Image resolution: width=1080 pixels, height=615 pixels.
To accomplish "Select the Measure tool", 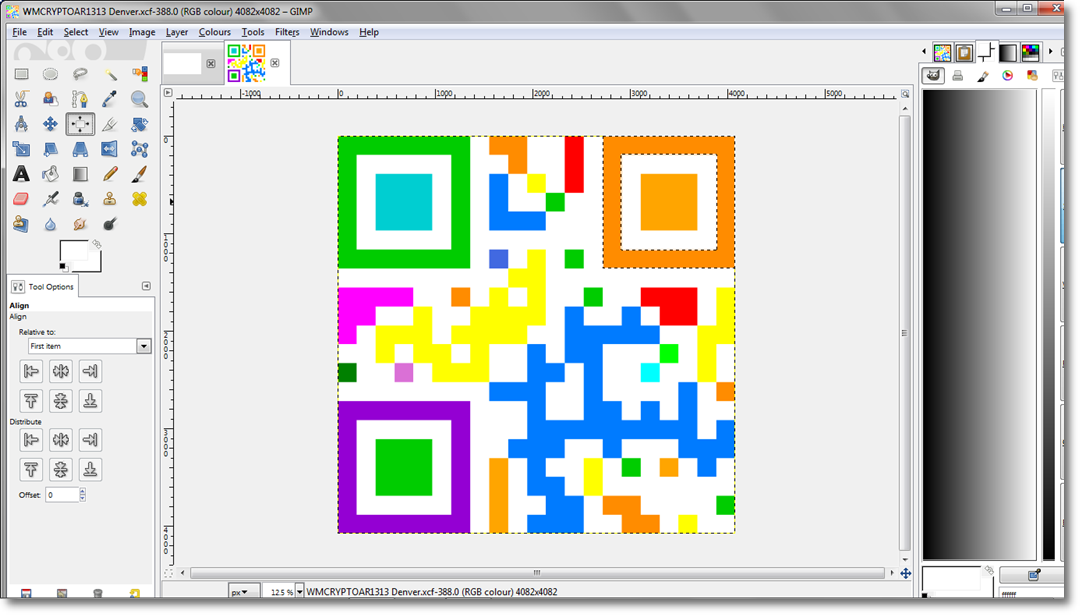I will coord(21,124).
